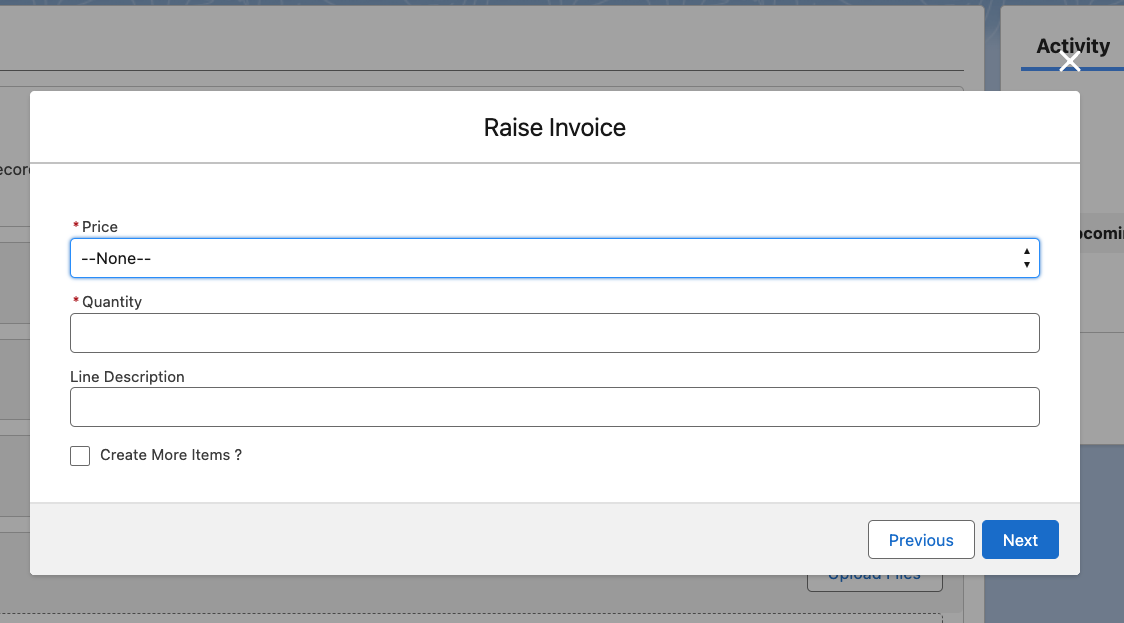The height and width of the screenshot is (623, 1124).
Task: Click into the Line Description field
Action: click(554, 408)
